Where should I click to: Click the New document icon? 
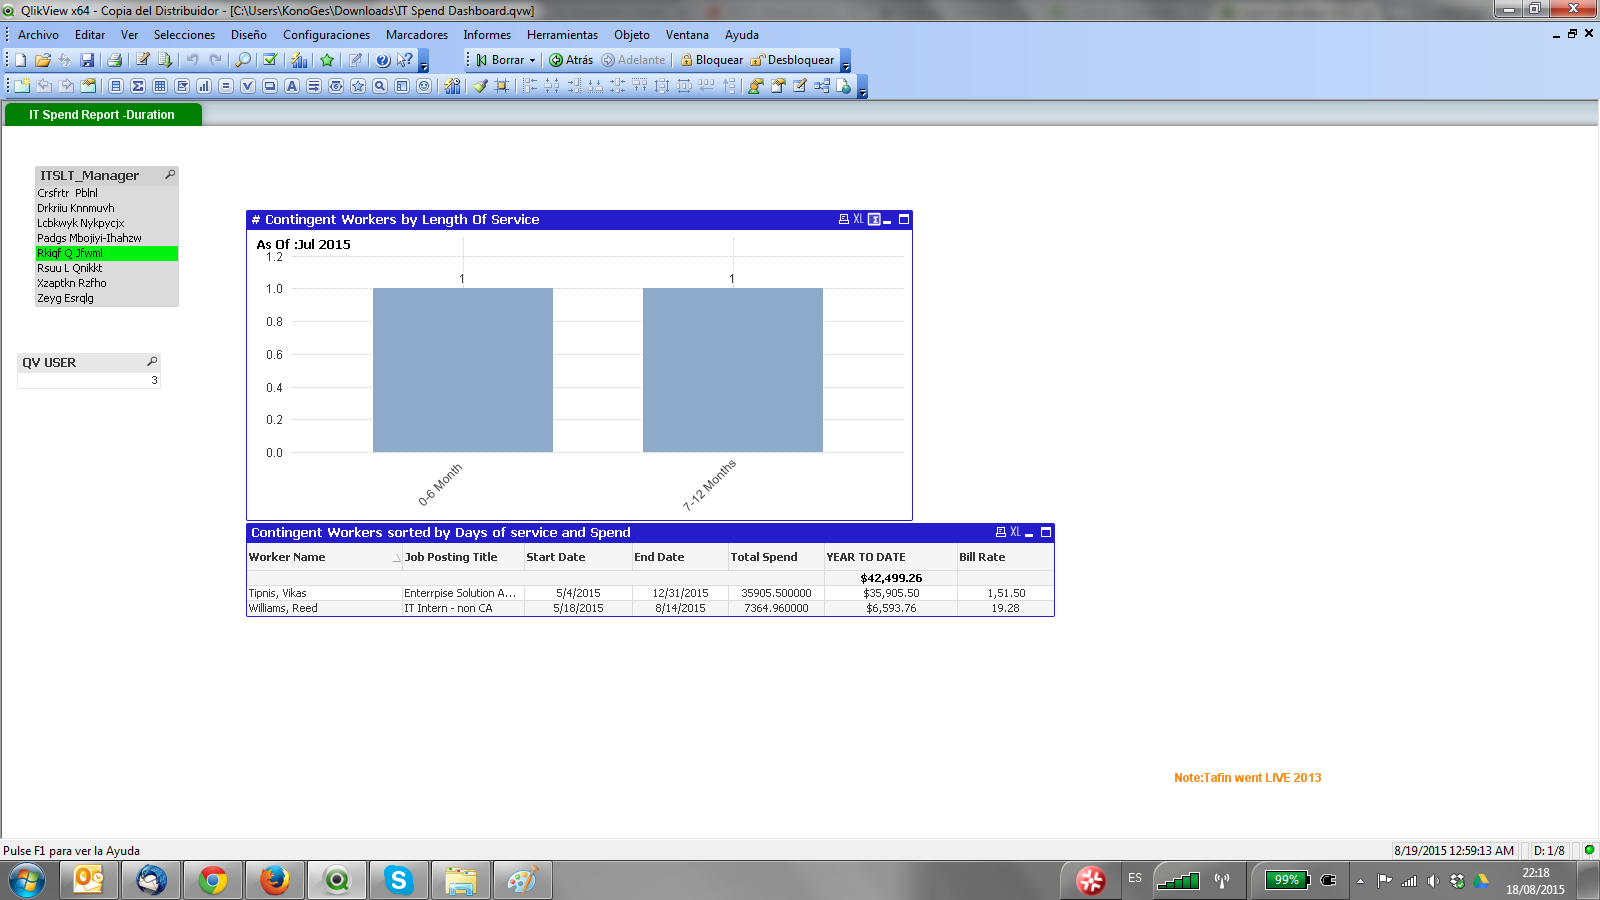pos(20,60)
